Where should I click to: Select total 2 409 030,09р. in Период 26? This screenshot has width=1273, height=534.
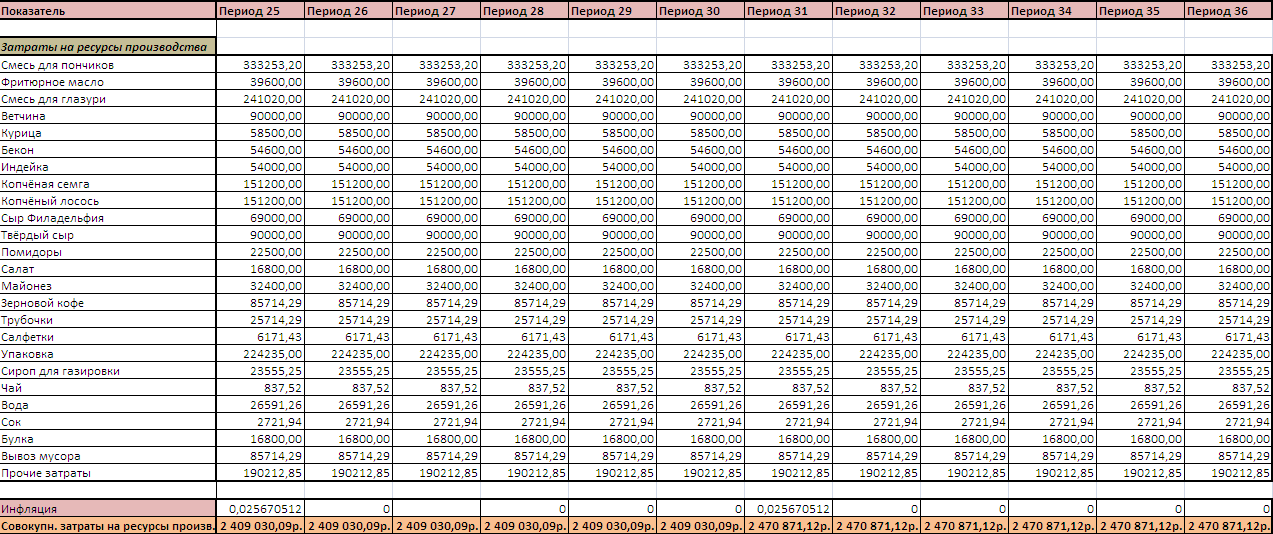348,526
